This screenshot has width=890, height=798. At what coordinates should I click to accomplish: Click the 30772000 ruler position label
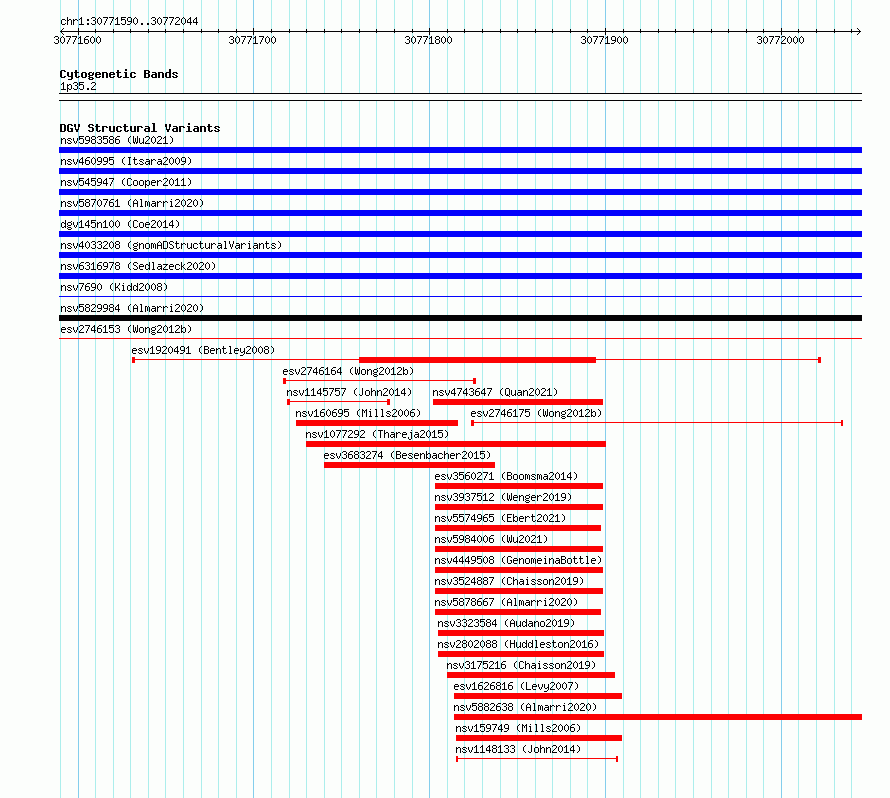[780, 40]
